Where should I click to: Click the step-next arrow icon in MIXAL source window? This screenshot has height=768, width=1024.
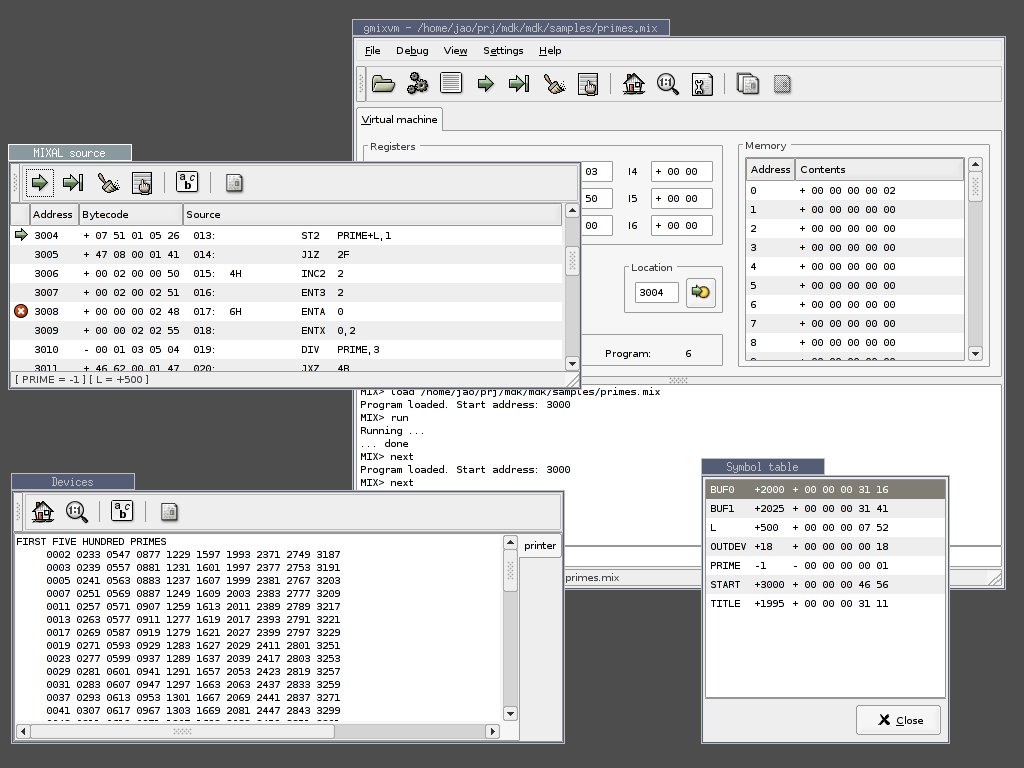click(73, 183)
